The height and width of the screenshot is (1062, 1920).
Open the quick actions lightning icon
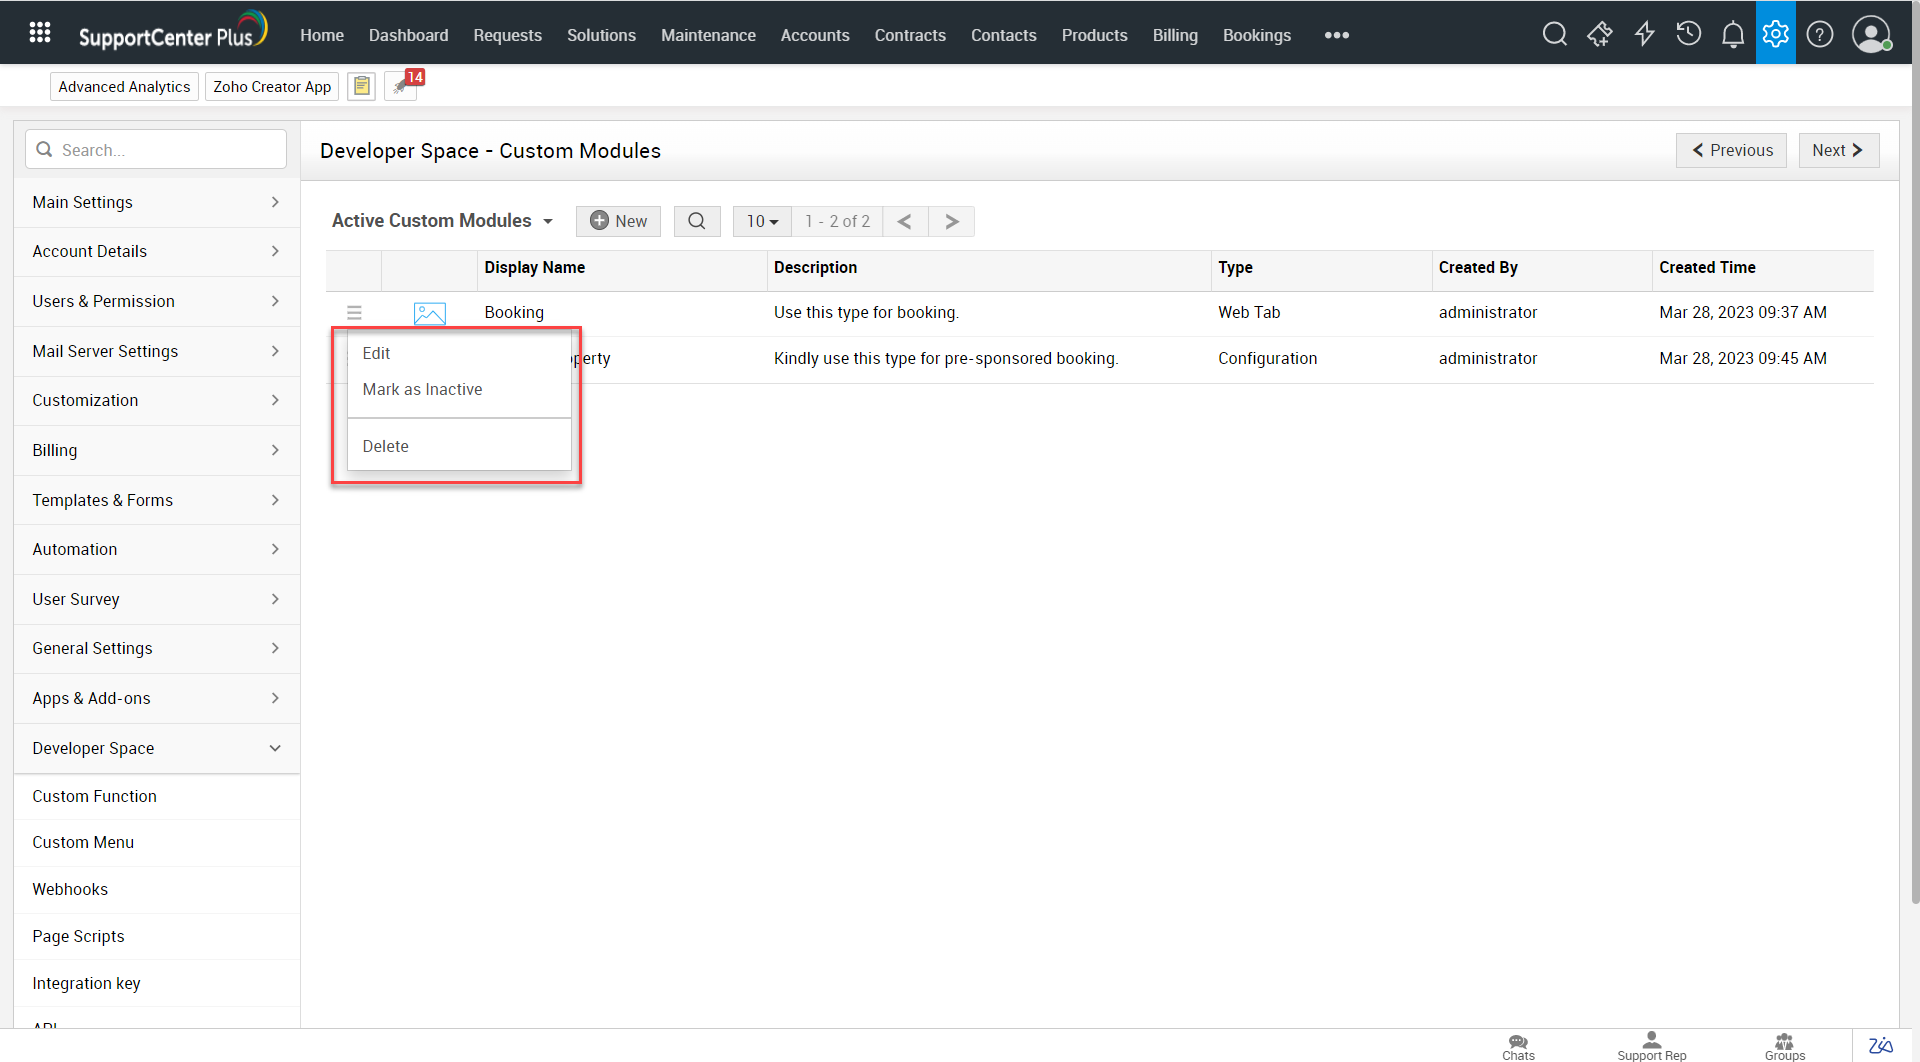[1644, 35]
